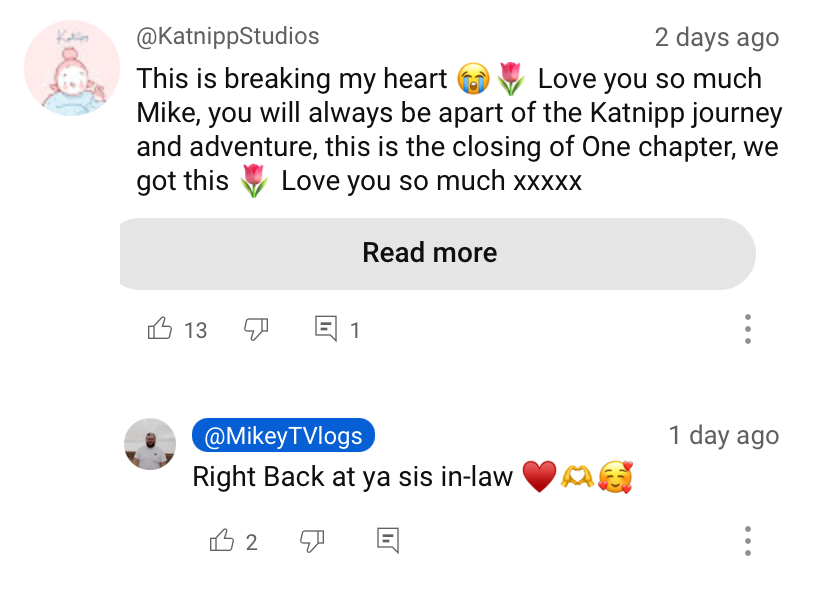
Task: Click the reply count of 1
Action: point(355,330)
